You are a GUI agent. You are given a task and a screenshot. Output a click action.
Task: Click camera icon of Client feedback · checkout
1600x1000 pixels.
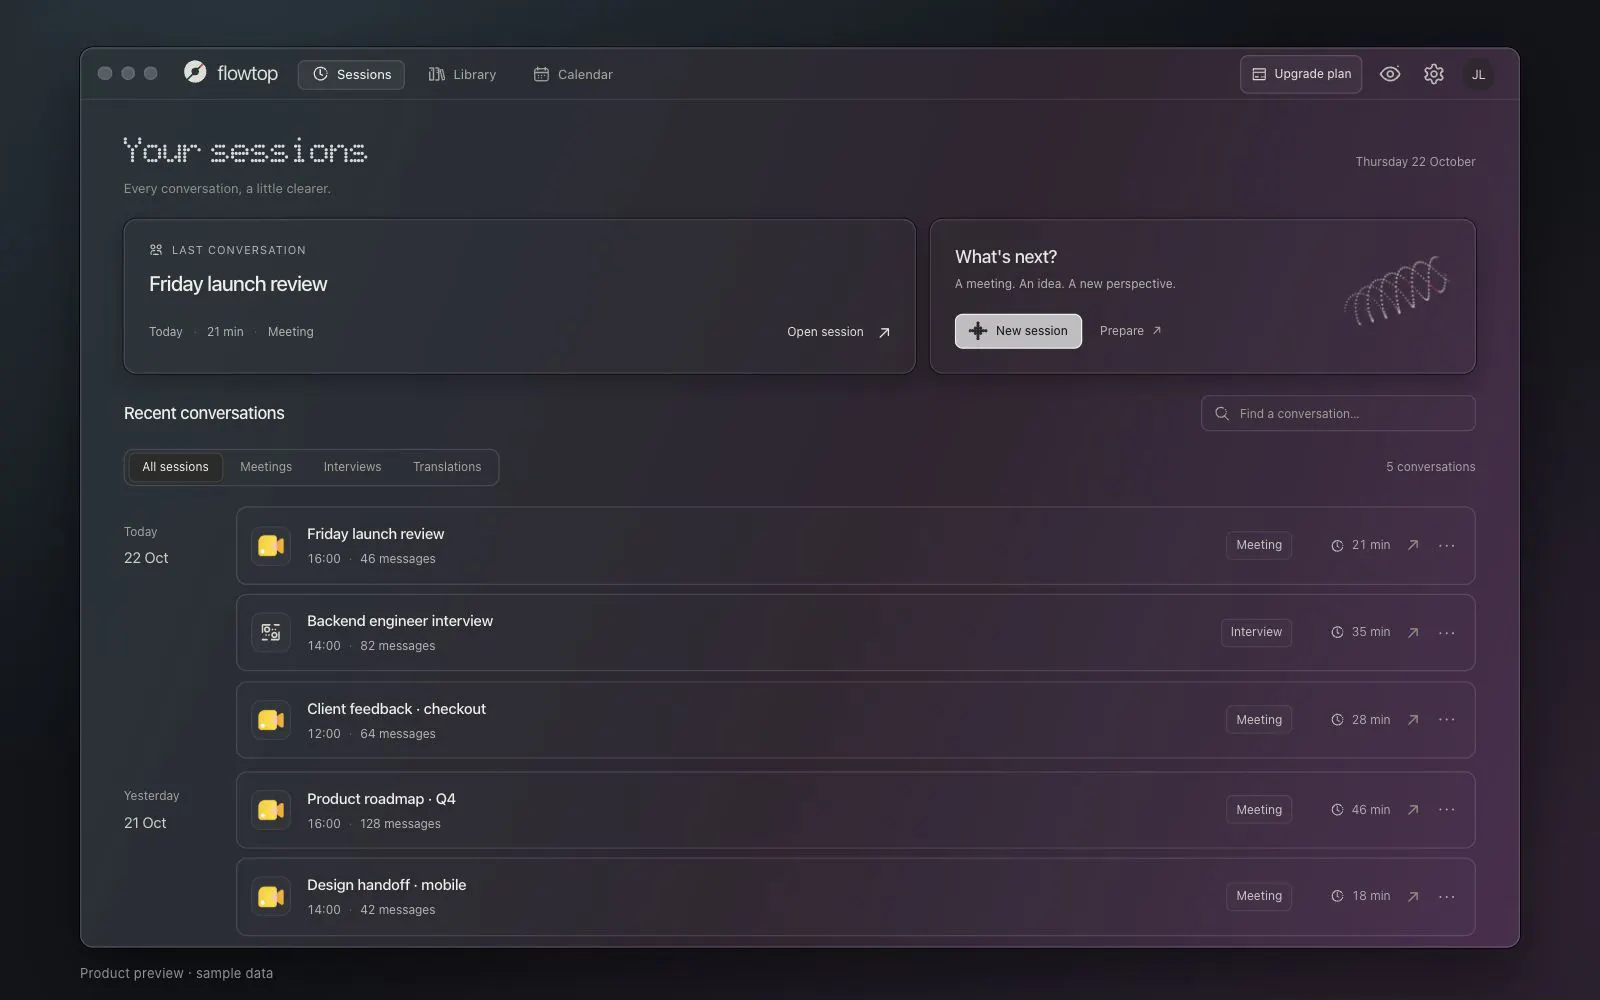271,720
